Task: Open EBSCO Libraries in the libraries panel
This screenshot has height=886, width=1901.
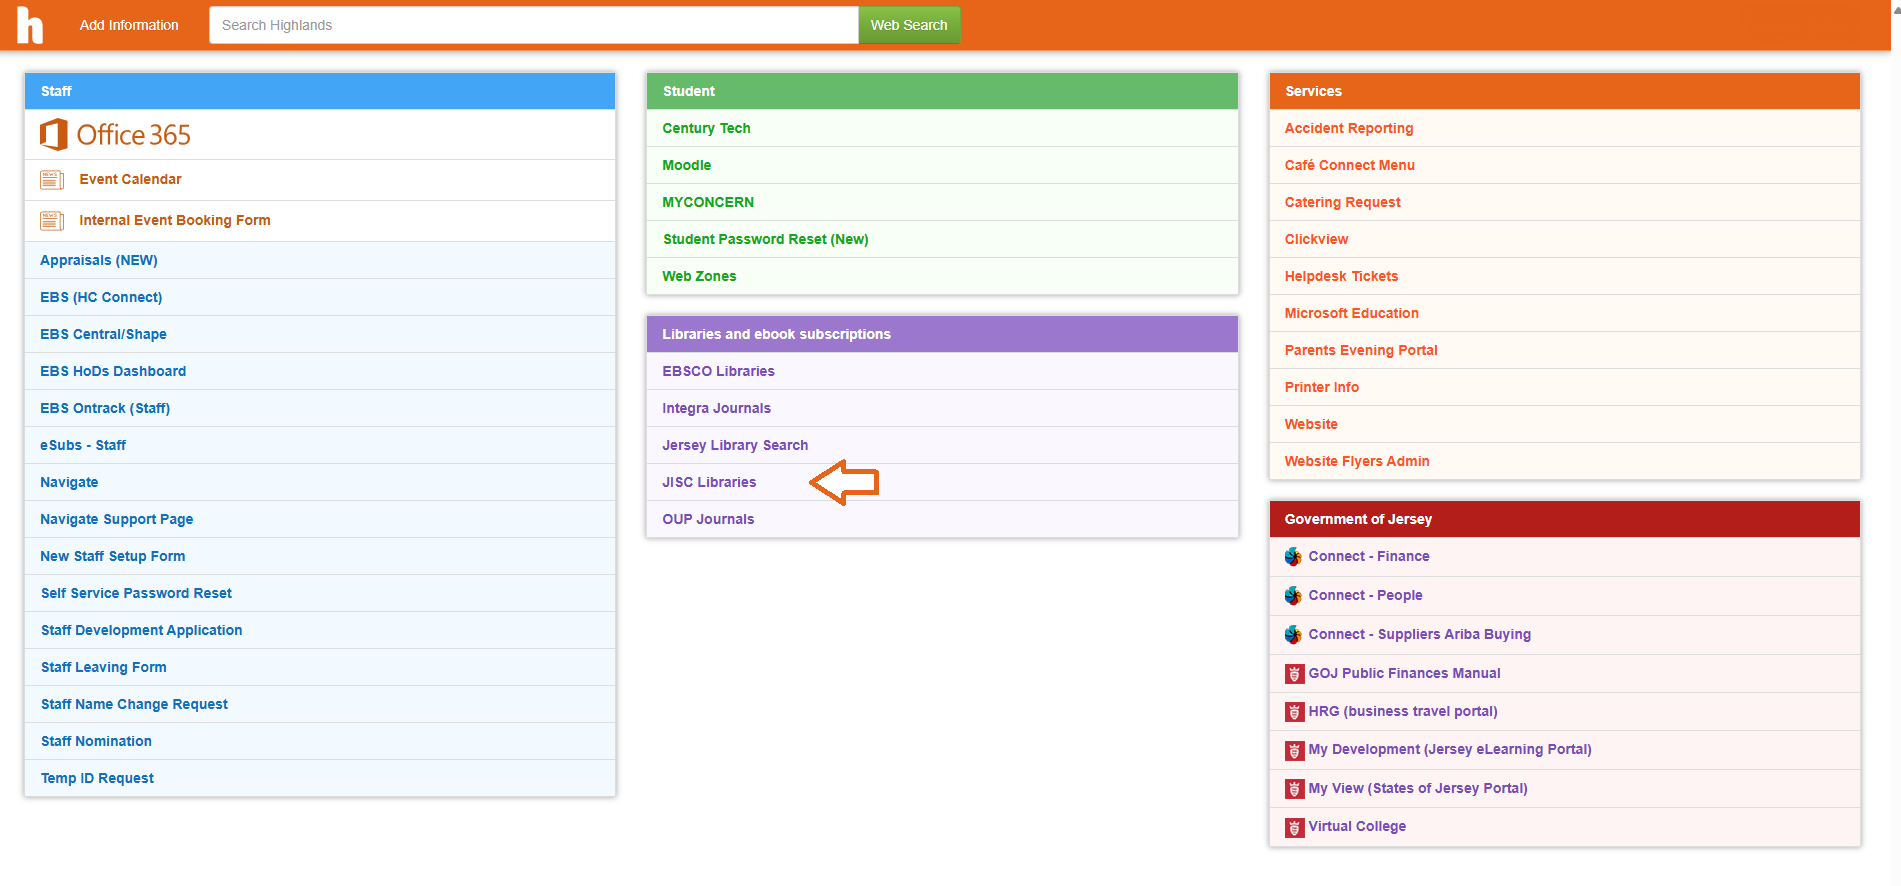Action: point(718,371)
